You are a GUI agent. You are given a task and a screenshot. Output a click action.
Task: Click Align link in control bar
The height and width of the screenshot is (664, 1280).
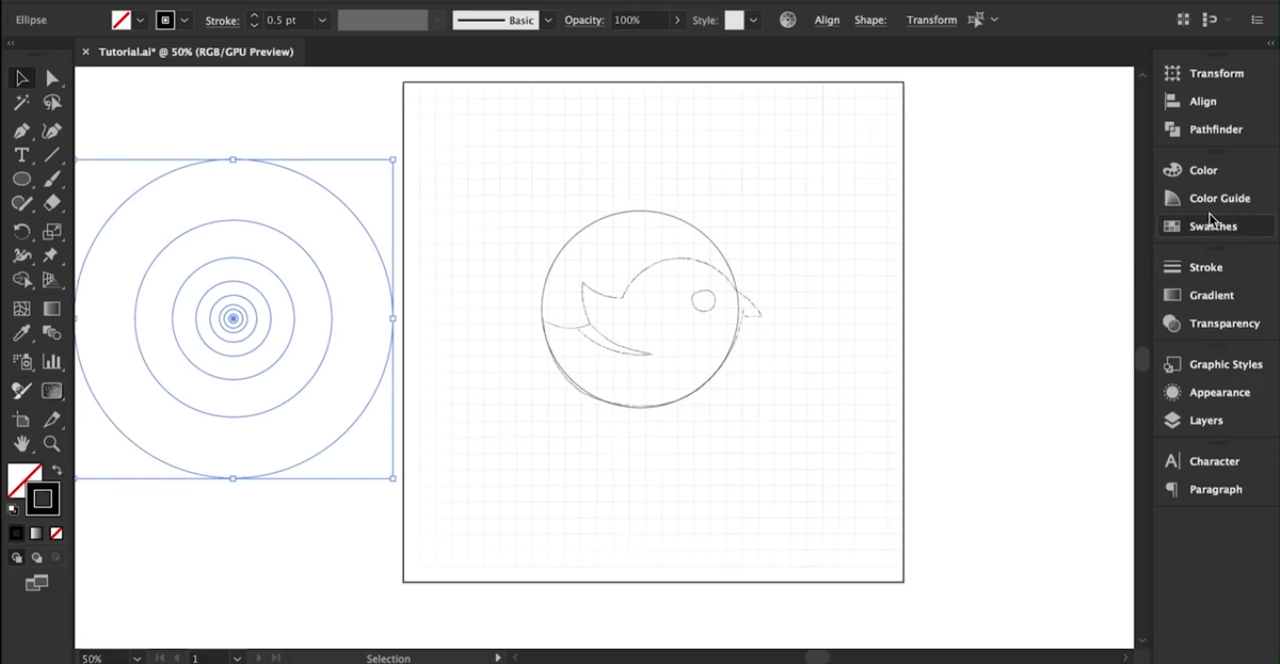[x=827, y=20]
